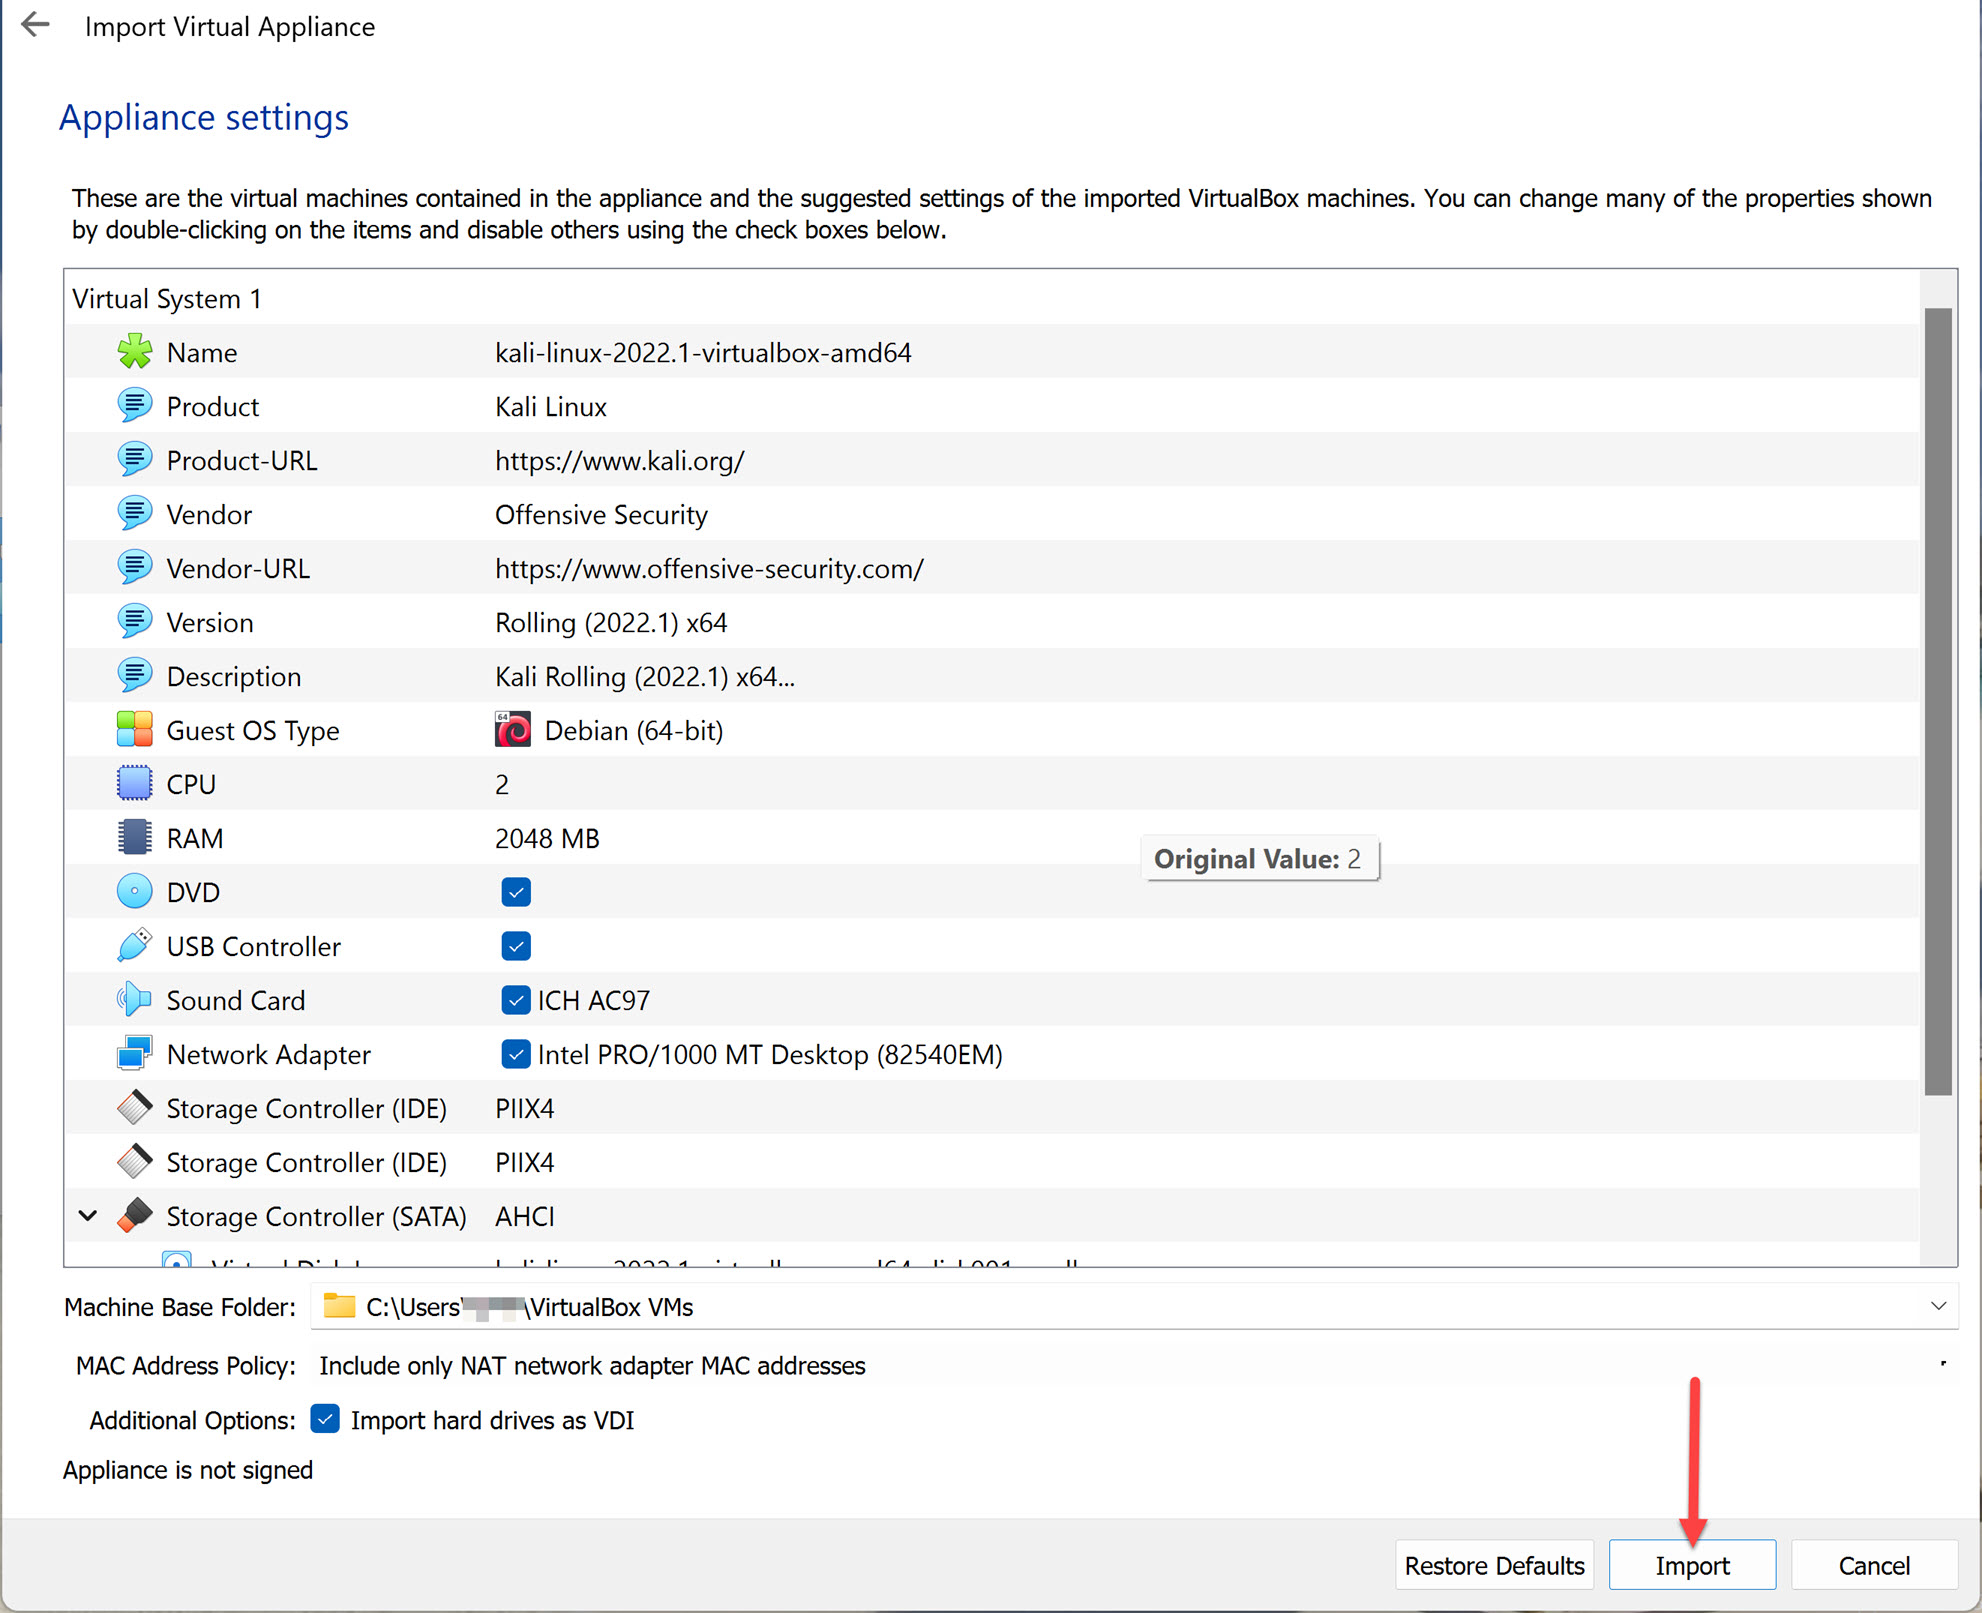Image resolution: width=1982 pixels, height=1613 pixels.
Task: Disable the USB Controller checkbox
Action: pyautogui.click(x=516, y=946)
